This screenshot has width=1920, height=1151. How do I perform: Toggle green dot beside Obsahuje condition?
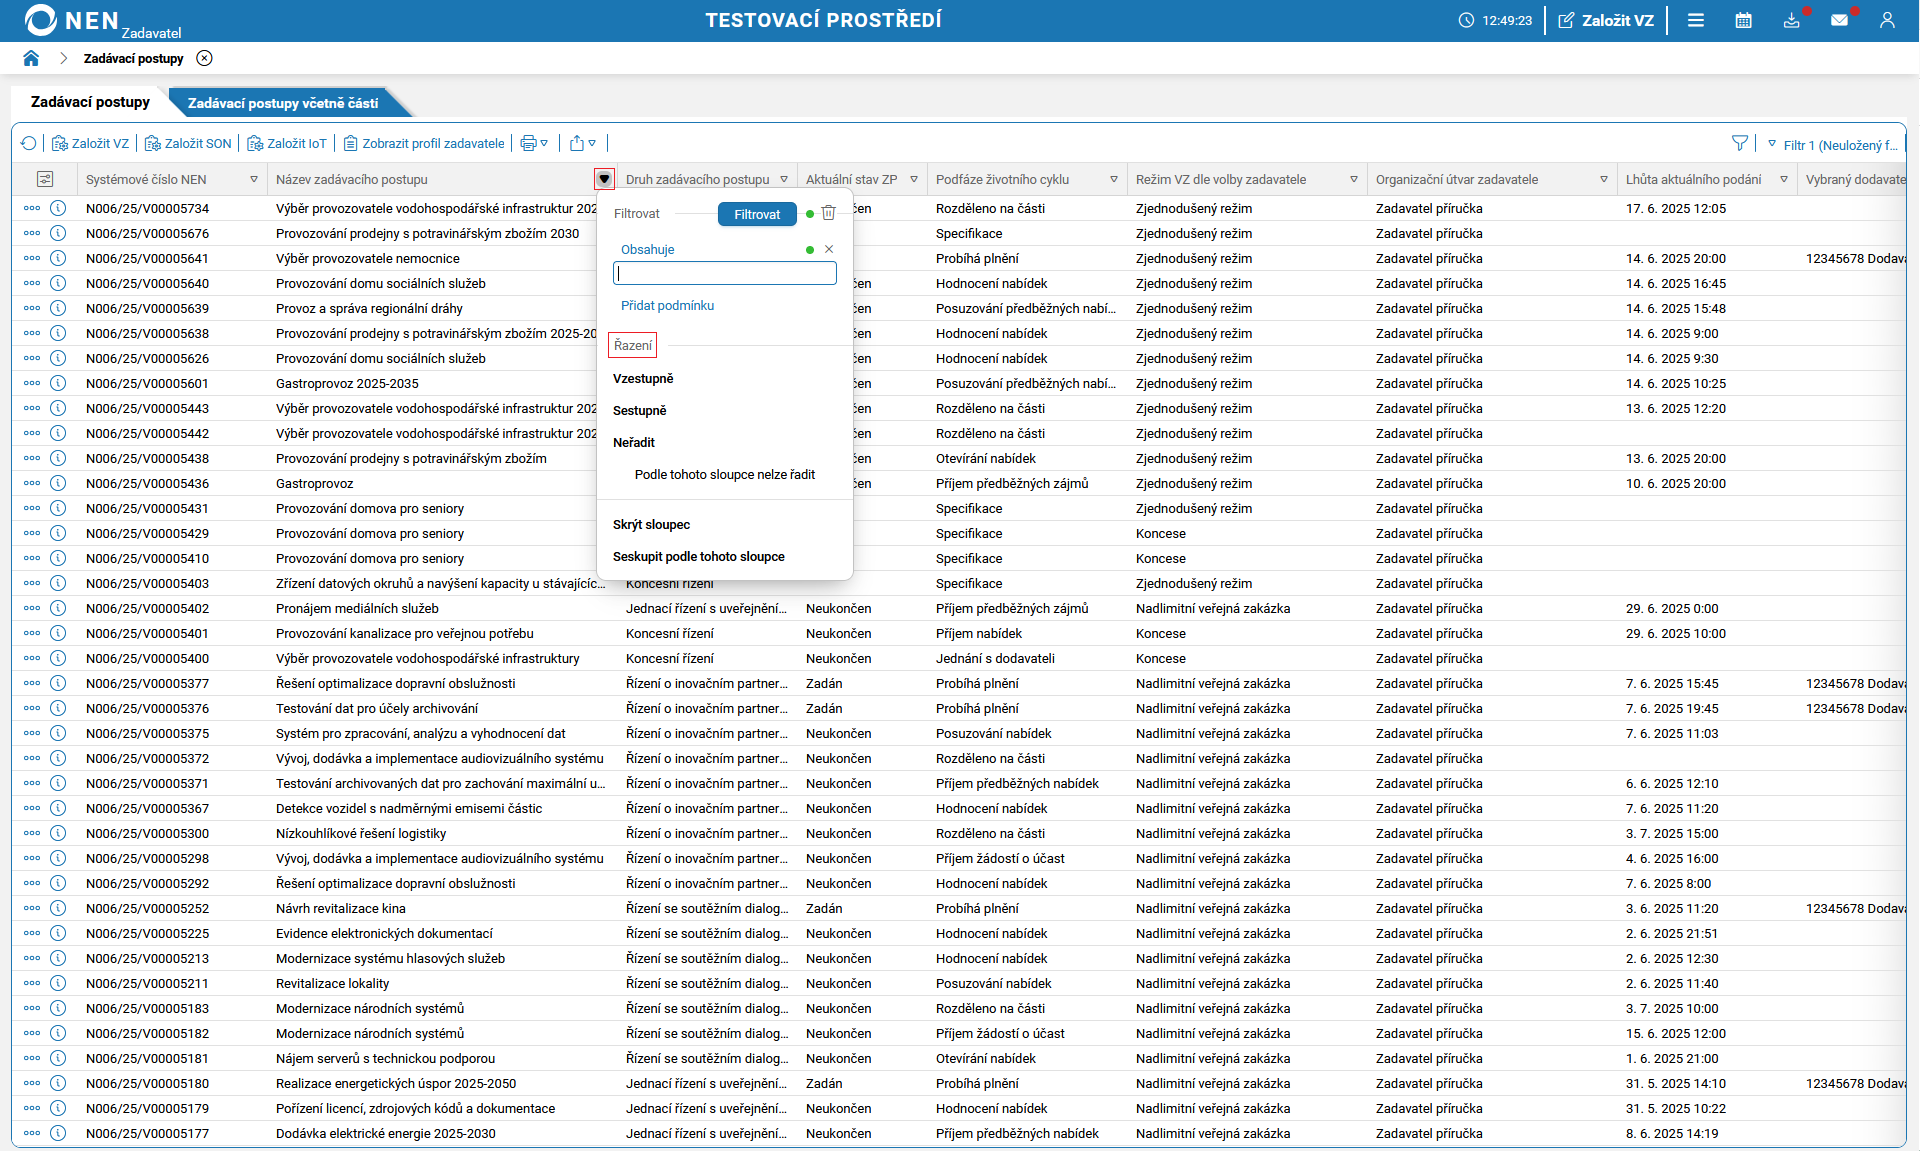810,250
